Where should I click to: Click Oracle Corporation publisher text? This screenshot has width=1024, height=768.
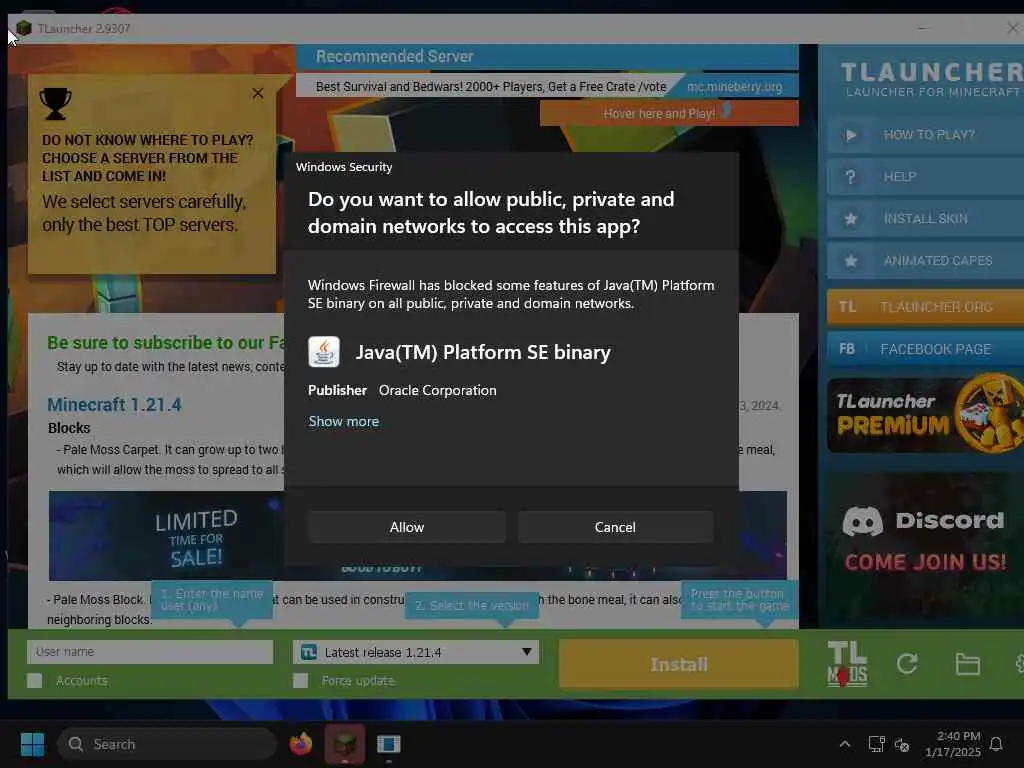point(438,391)
